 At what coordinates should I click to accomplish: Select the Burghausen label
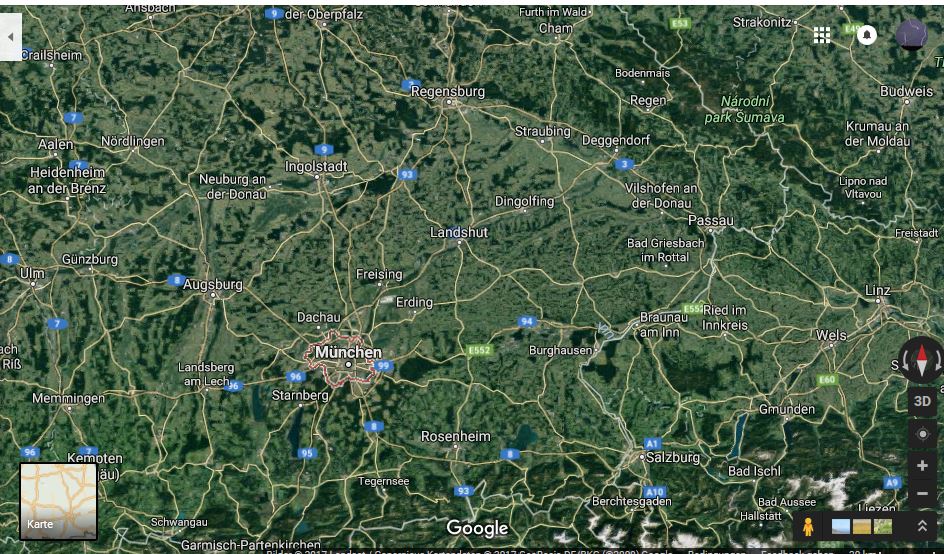(x=560, y=350)
